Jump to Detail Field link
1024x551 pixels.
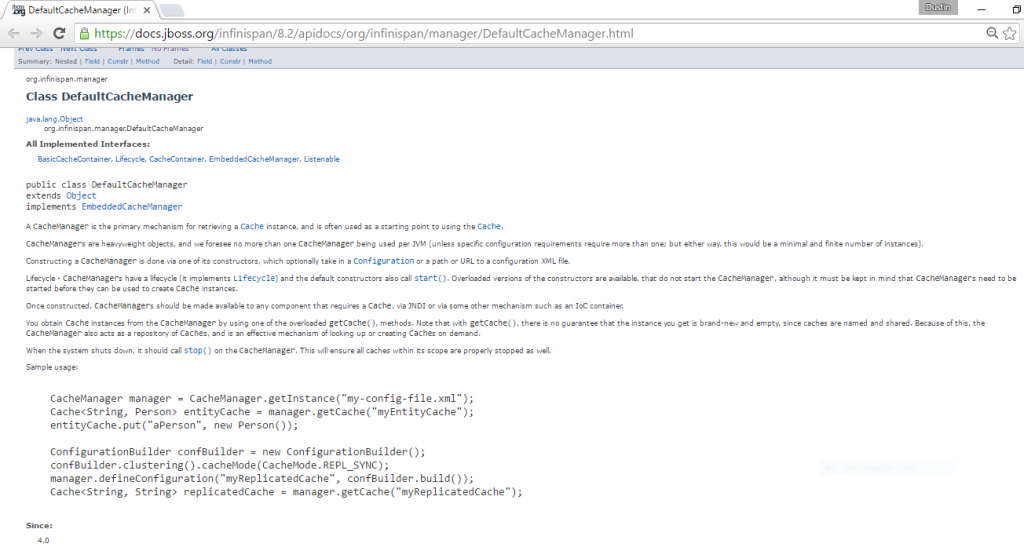point(204,61)
